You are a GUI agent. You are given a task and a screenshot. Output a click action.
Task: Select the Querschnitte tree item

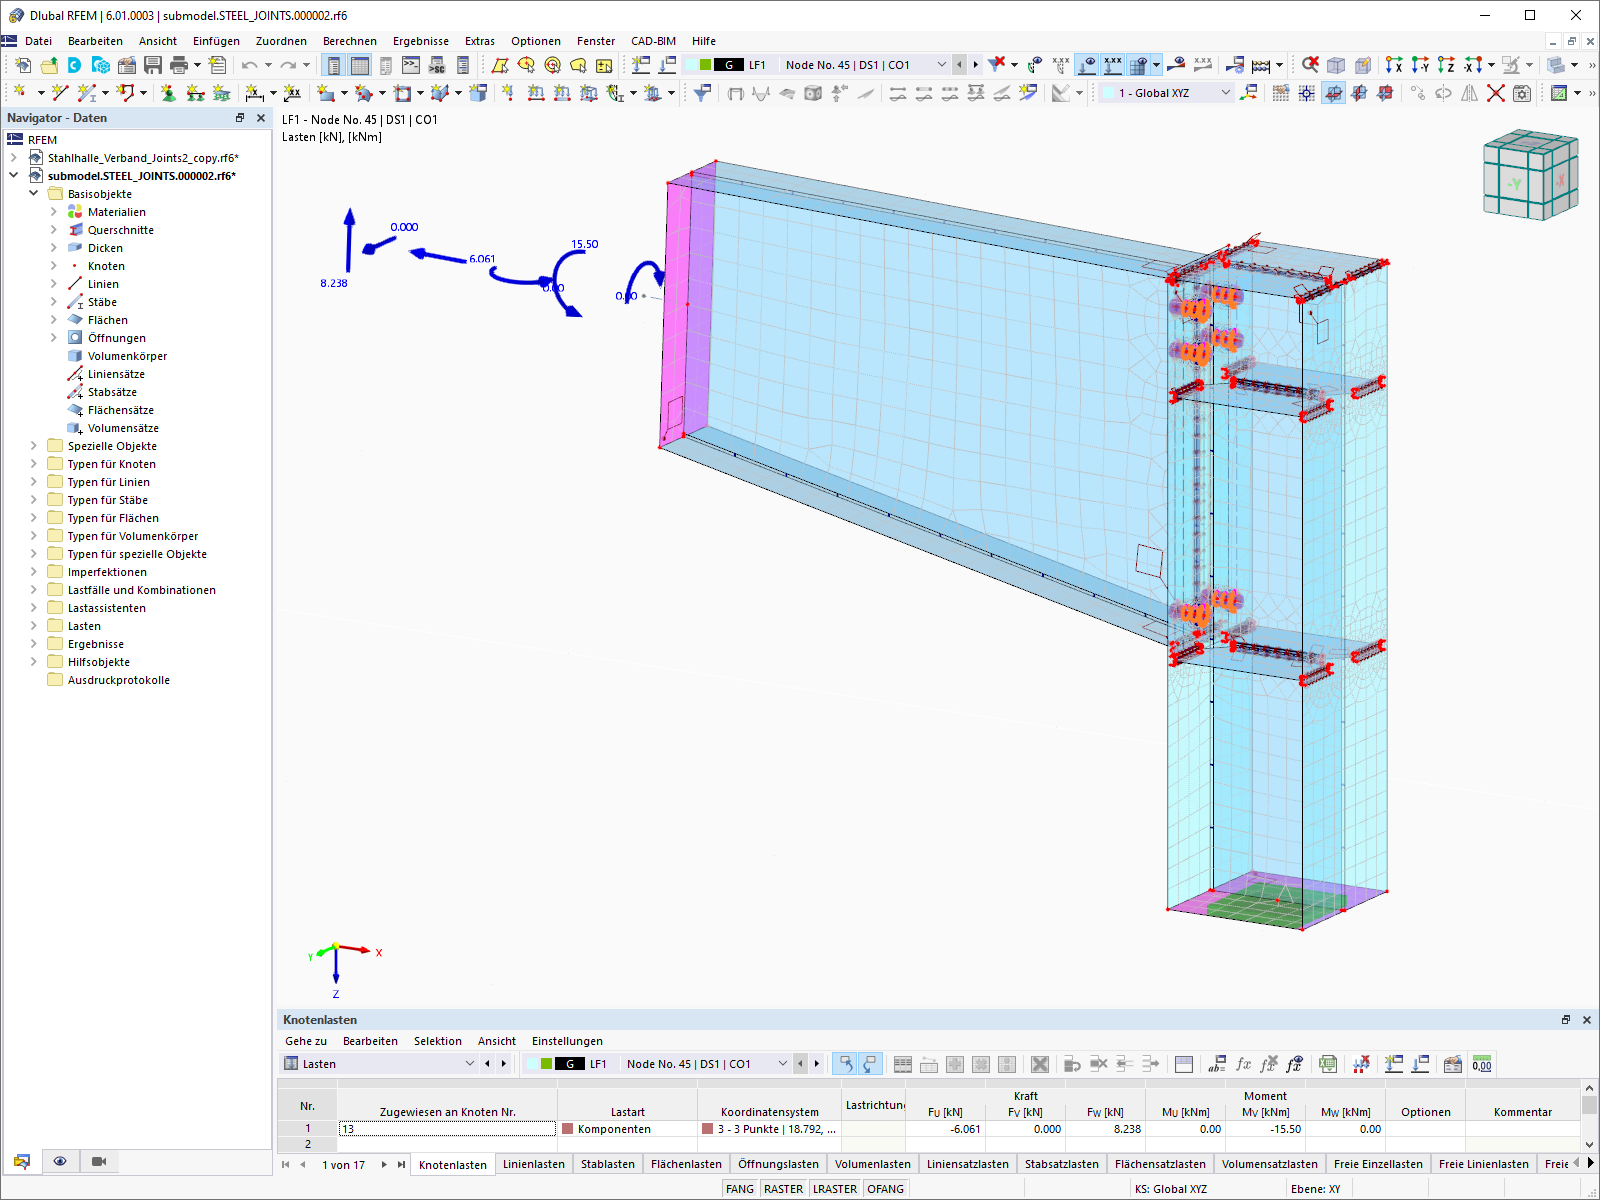pos(121,230)
